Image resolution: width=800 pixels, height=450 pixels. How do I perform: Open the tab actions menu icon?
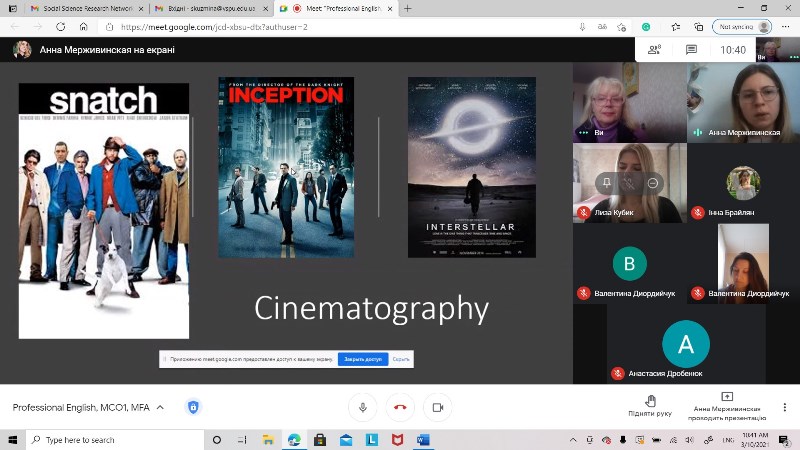13,9
